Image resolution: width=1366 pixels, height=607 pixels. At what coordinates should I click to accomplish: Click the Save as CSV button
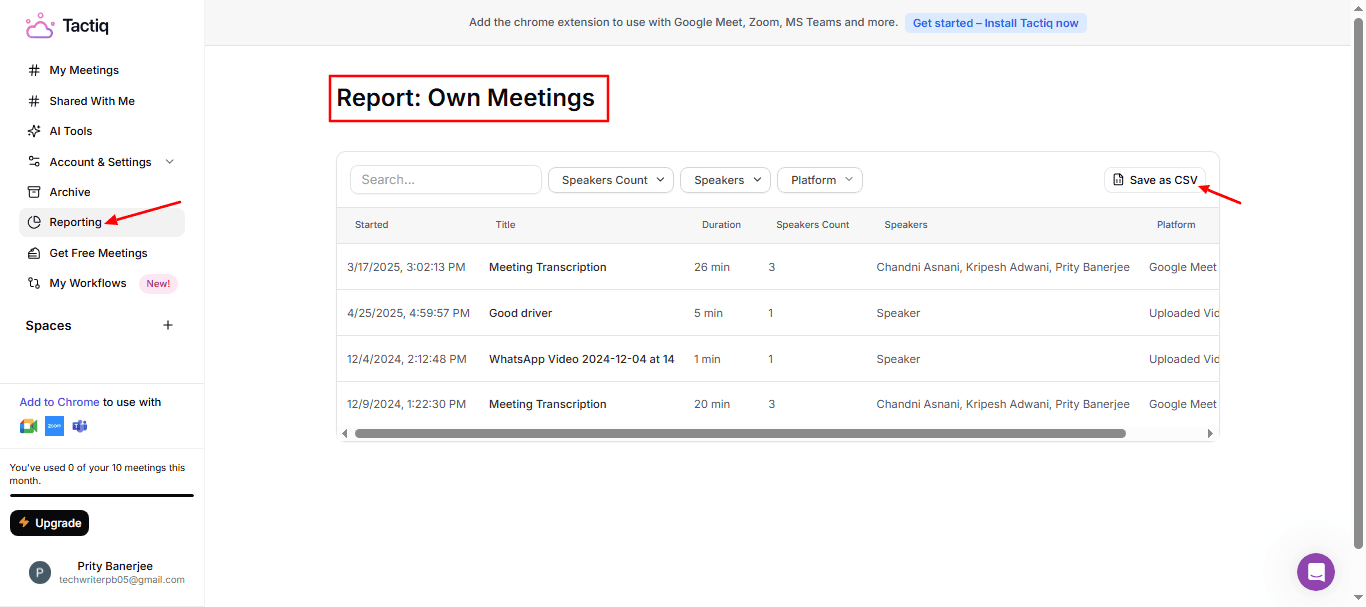tap(1154, 180)
